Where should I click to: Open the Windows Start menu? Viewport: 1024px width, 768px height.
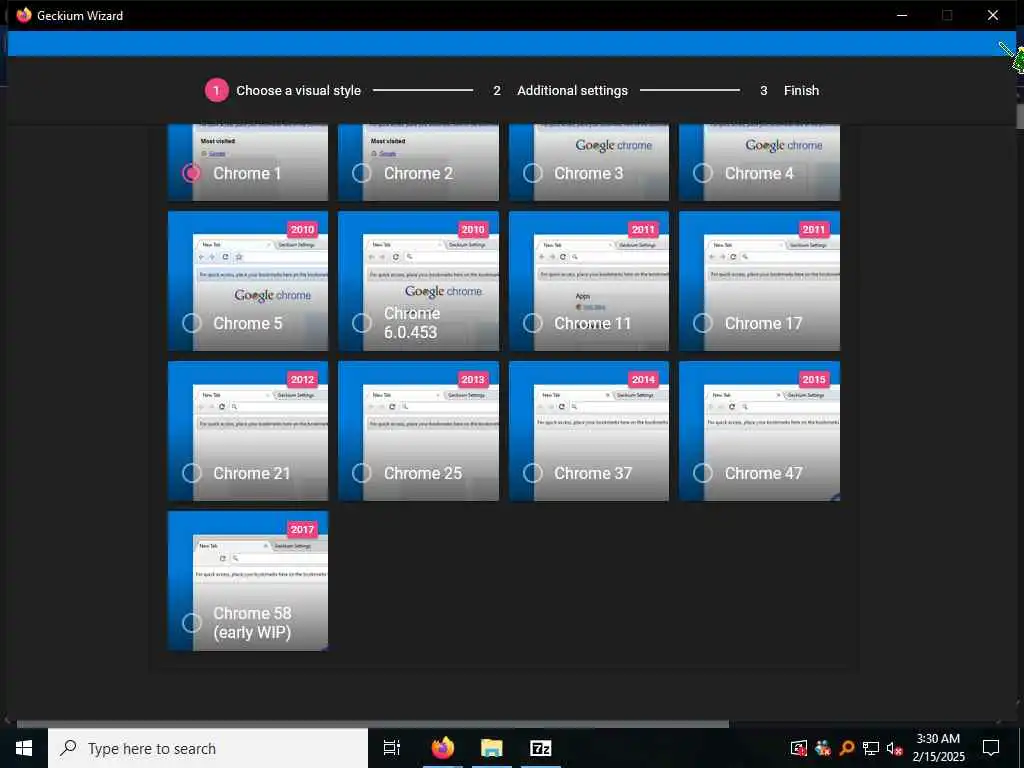click(24, 748)
